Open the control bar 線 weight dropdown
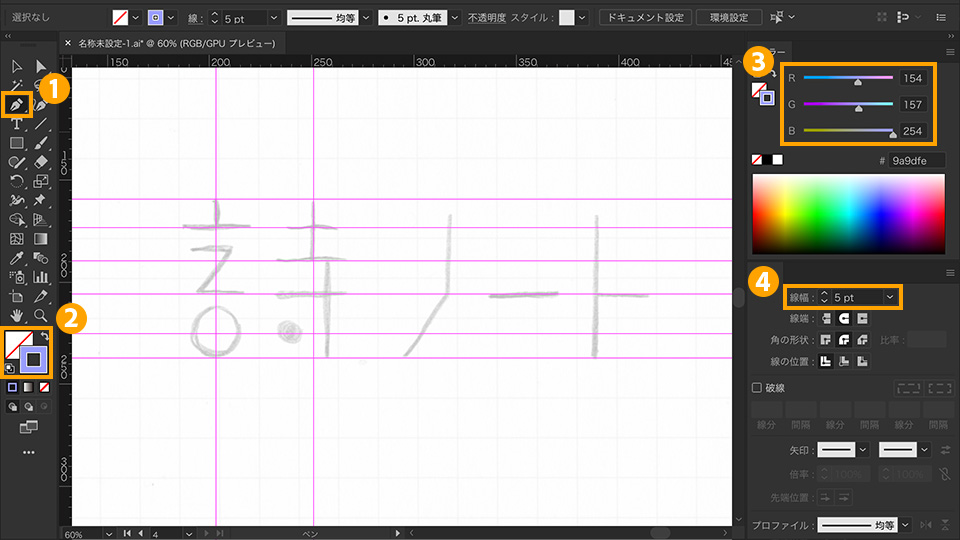 [x=274, y=18]
